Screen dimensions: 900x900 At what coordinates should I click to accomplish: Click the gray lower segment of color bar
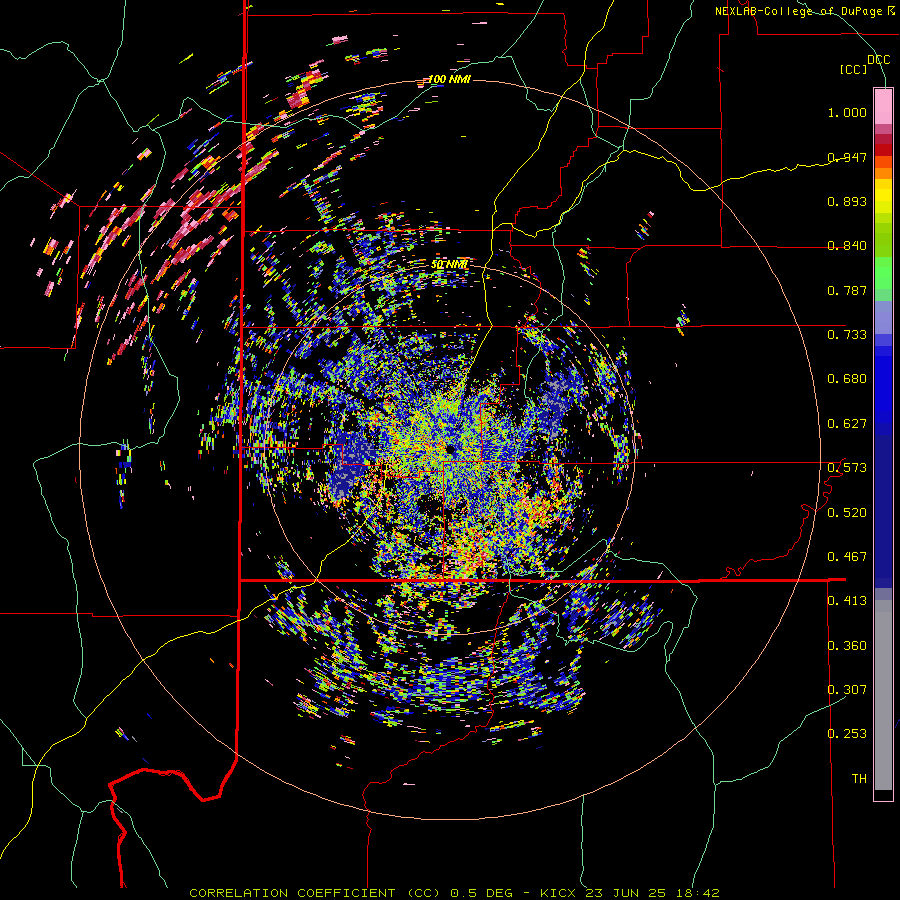883,695
